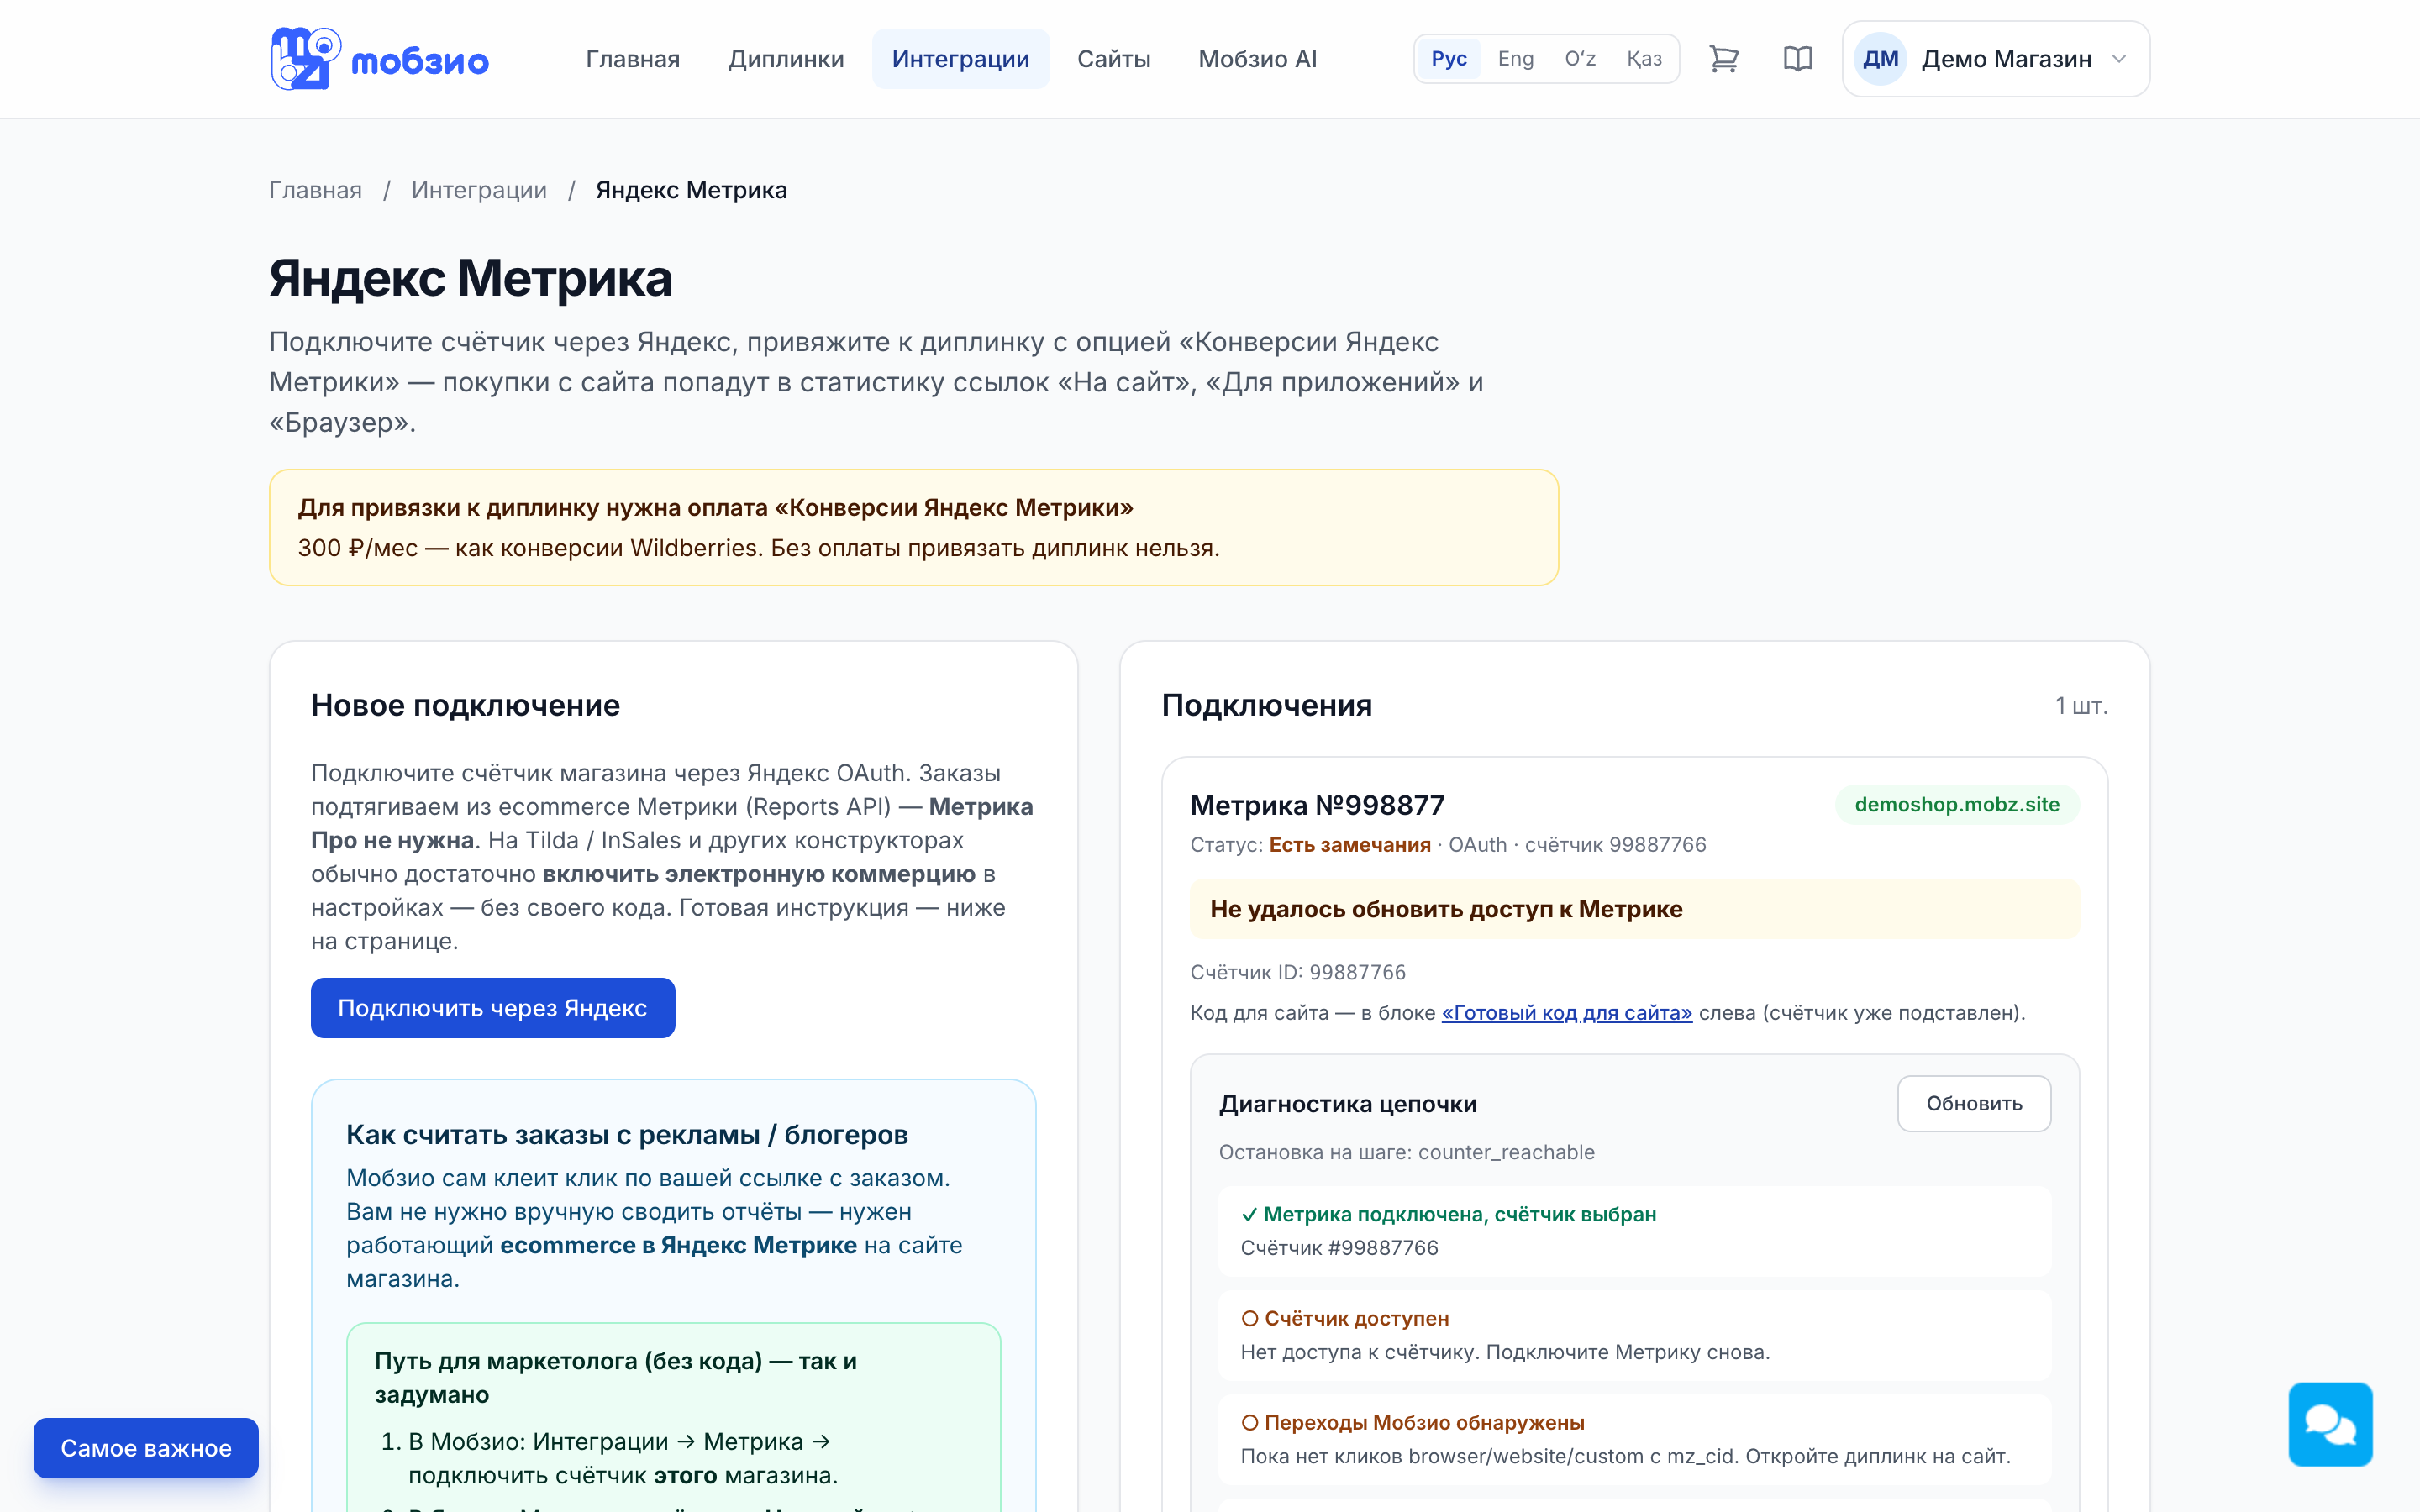2420x1512 pixels.
Task: Click the ДМ avatar circle
Action: click(x=1880, y=59)
